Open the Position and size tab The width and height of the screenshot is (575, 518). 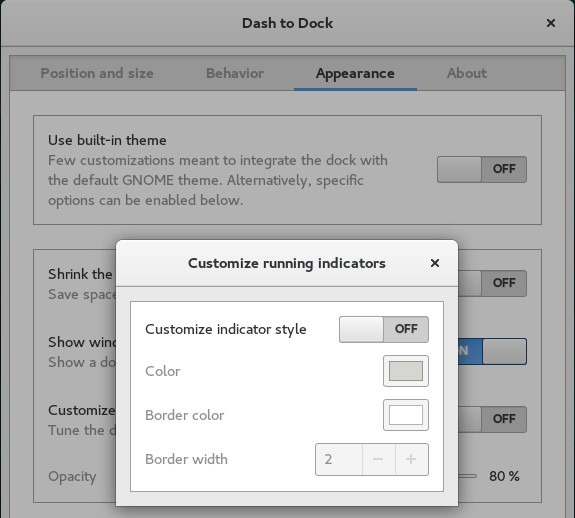coord(97,73)
